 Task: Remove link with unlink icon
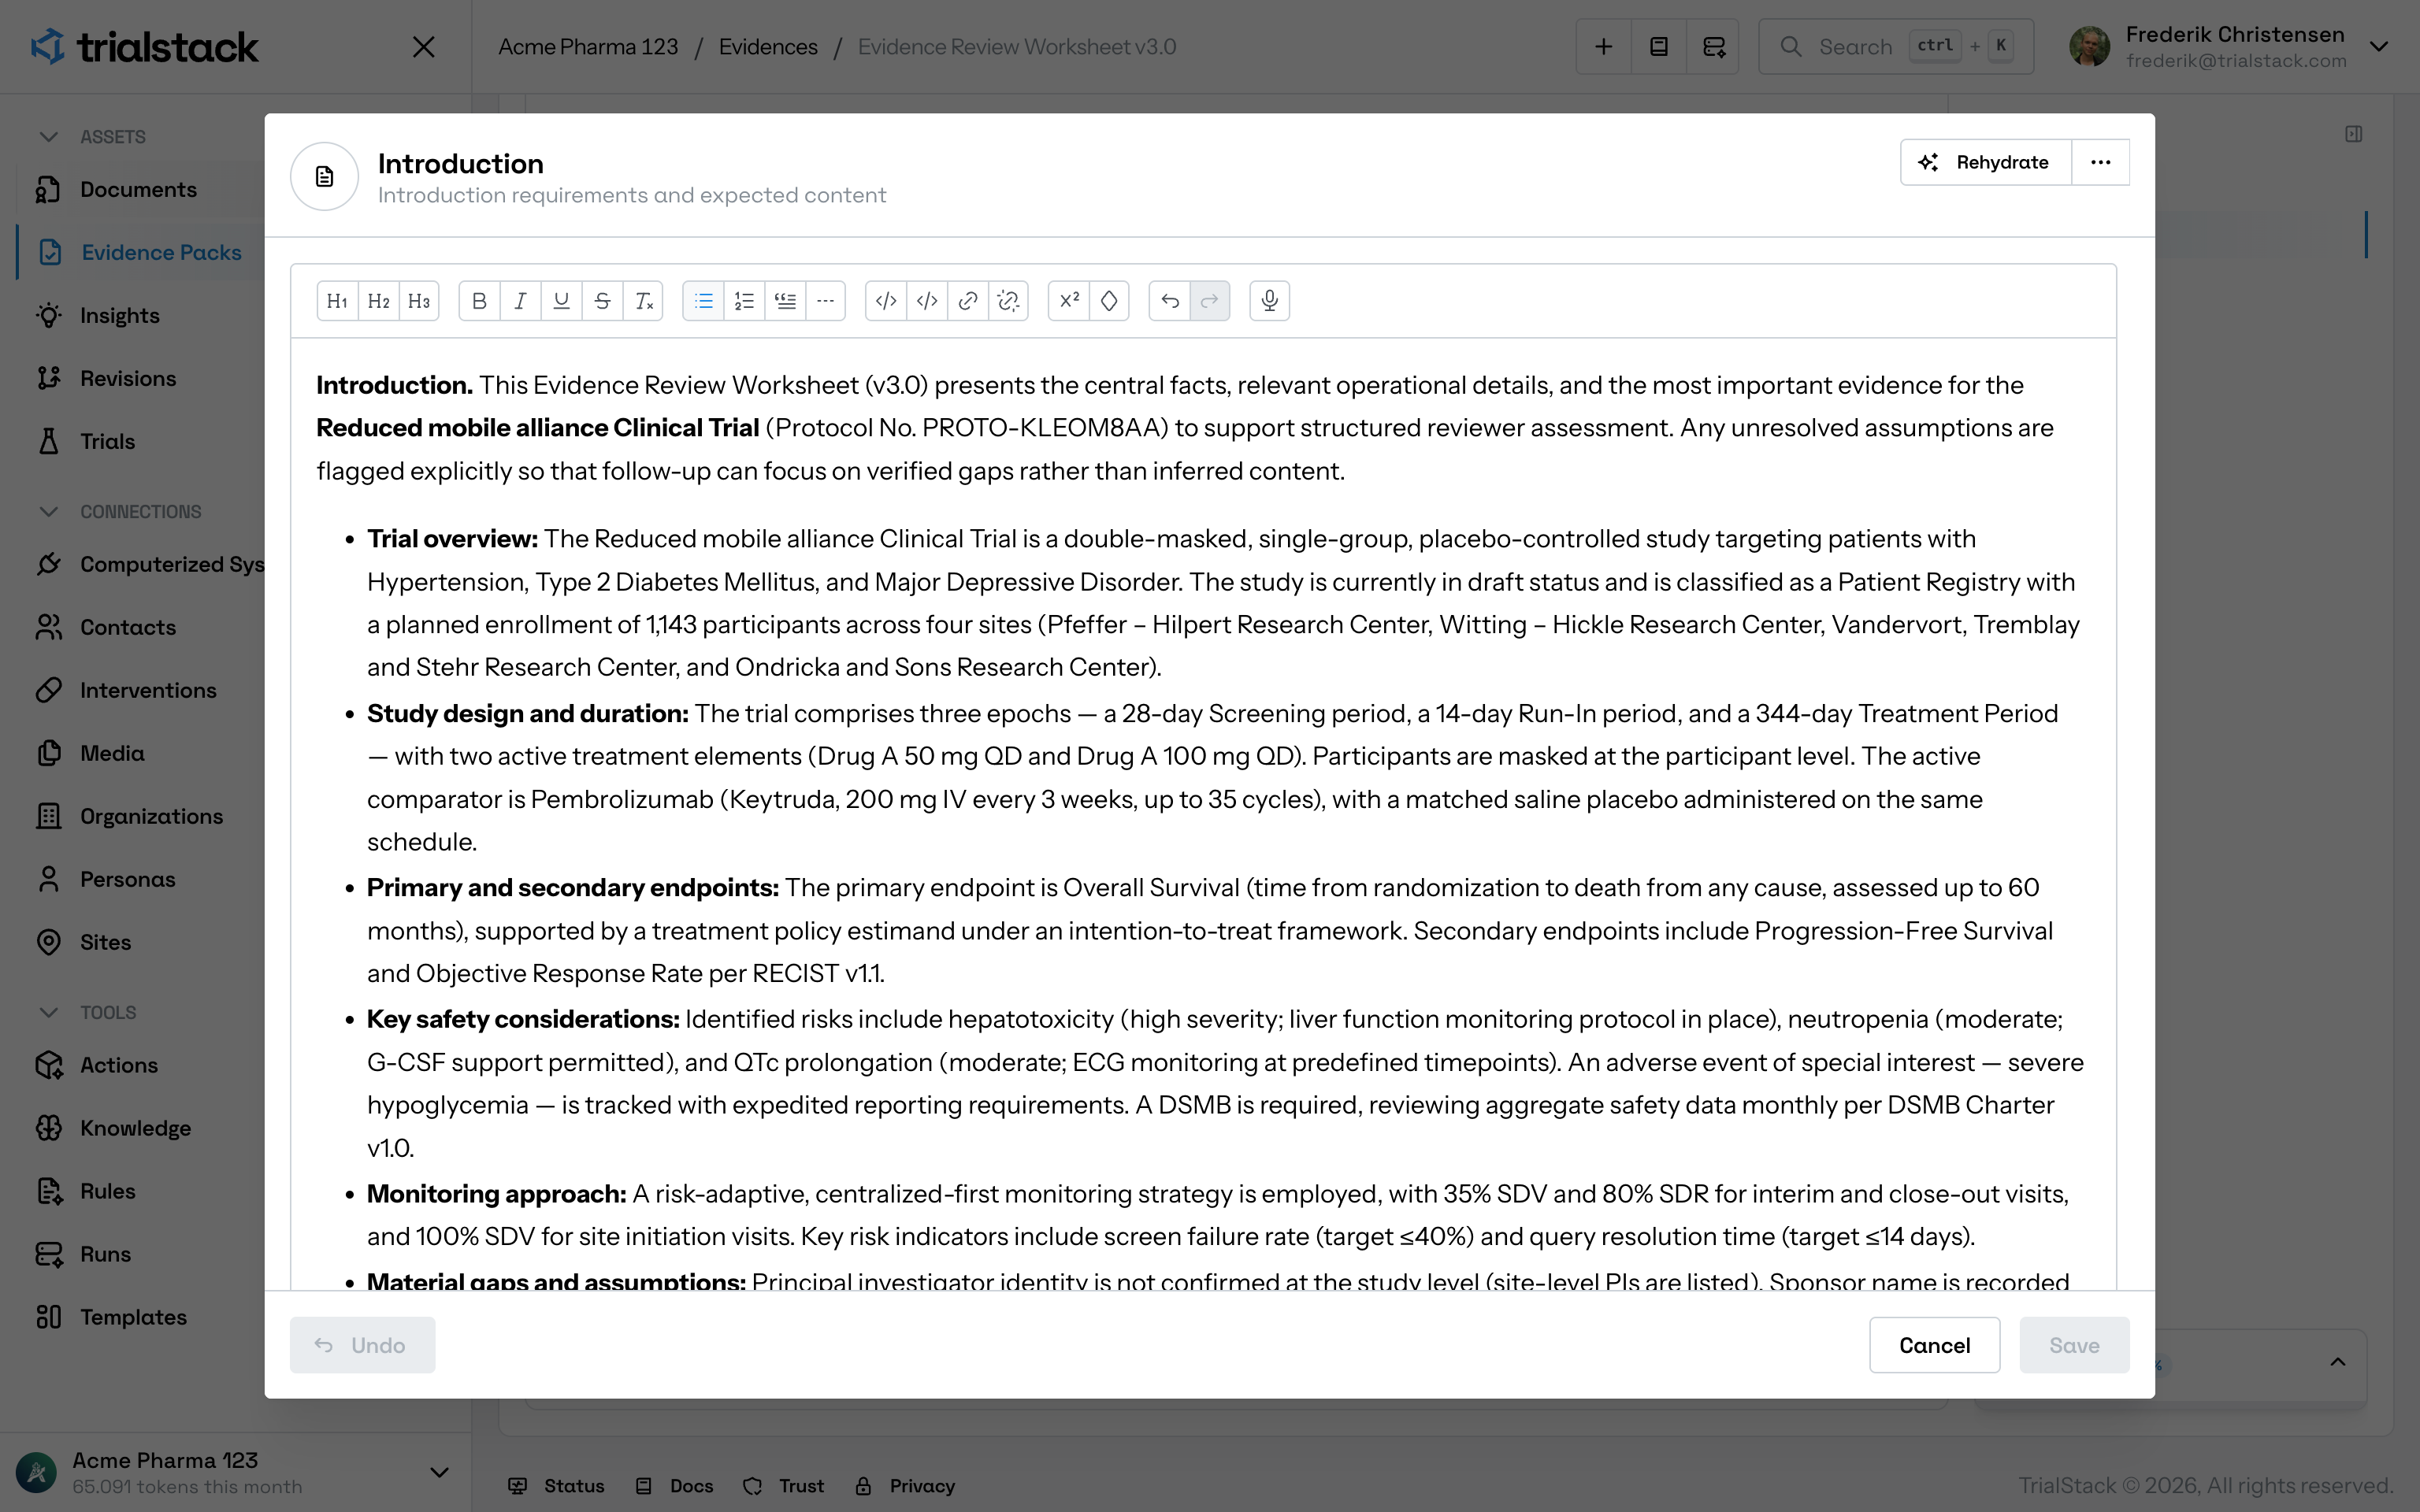coord(1008,301)
